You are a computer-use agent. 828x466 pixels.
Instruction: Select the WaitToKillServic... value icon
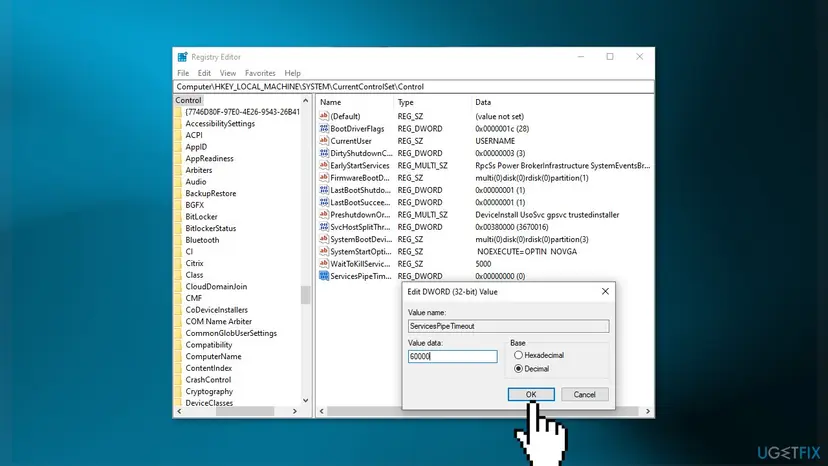click(x=324, y=264)
